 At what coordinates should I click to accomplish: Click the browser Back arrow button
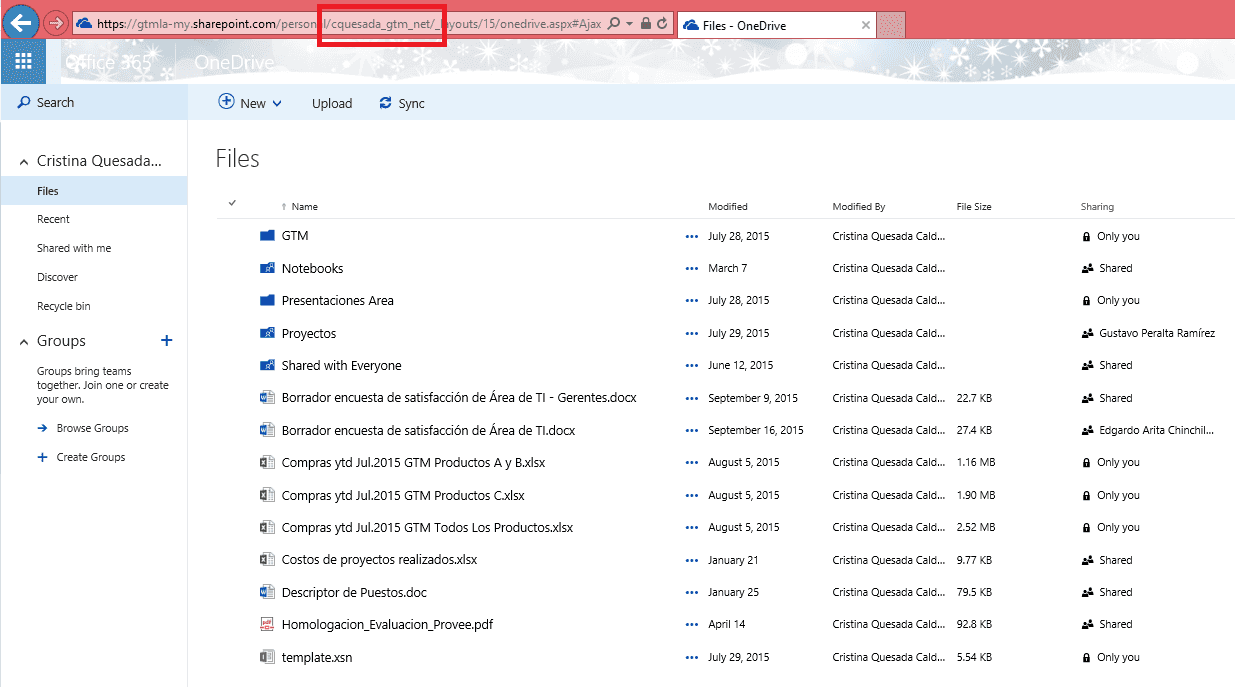coord(21,21)
